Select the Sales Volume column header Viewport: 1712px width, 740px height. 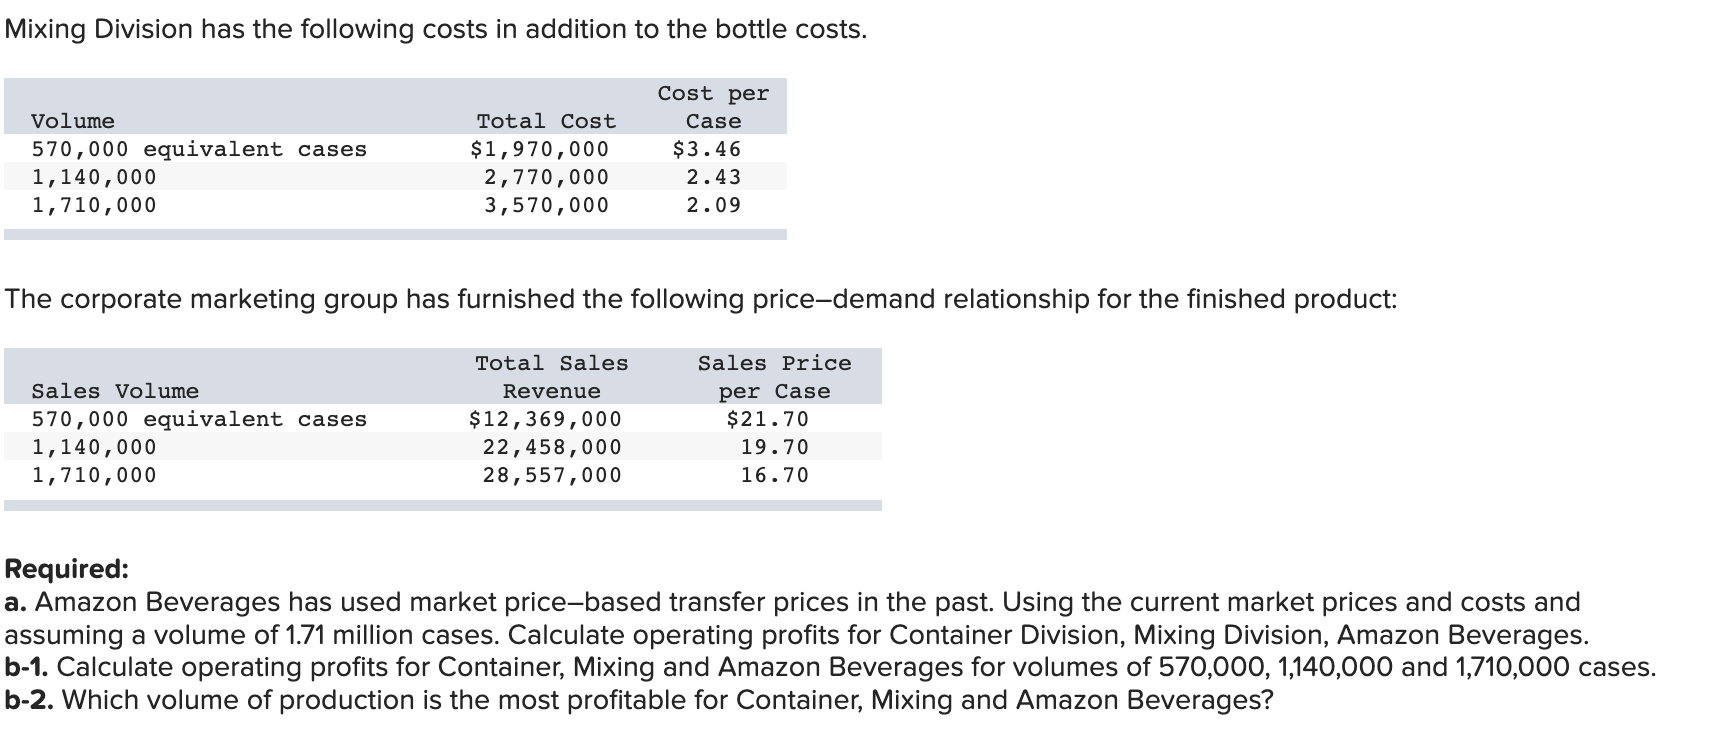coord(115,391)
